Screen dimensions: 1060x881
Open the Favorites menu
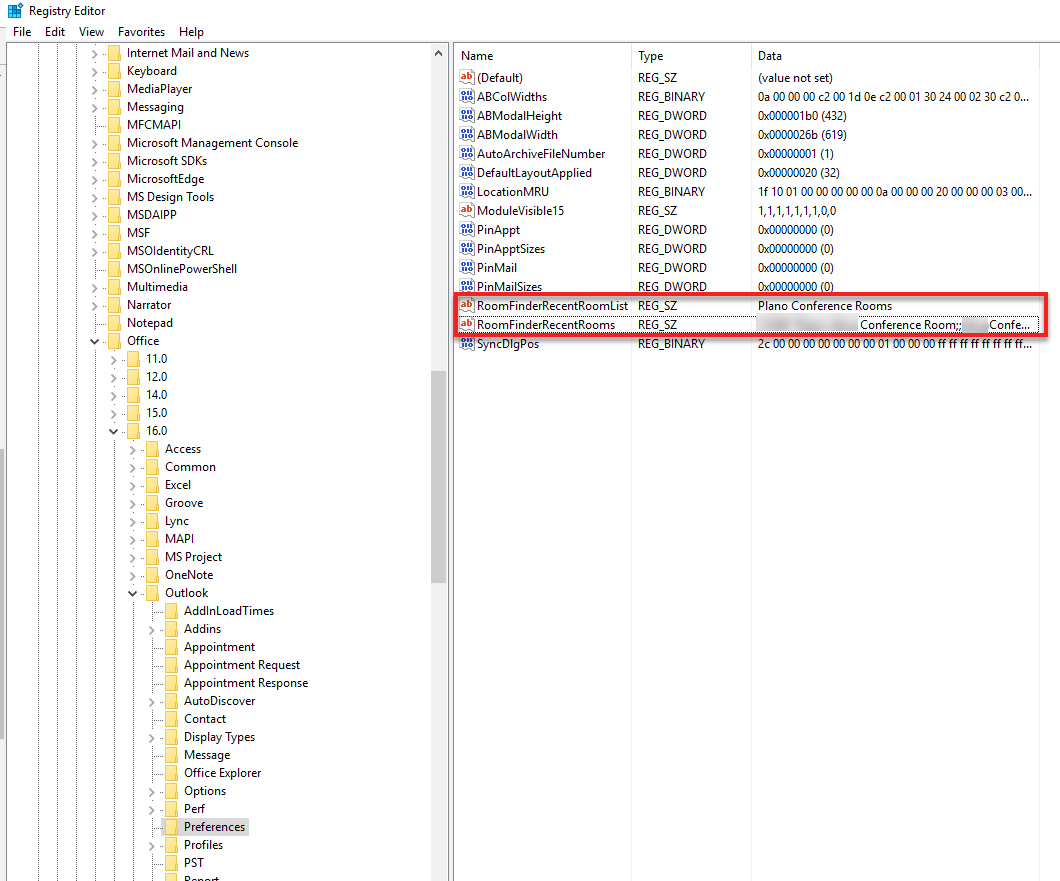pos(141,32)
